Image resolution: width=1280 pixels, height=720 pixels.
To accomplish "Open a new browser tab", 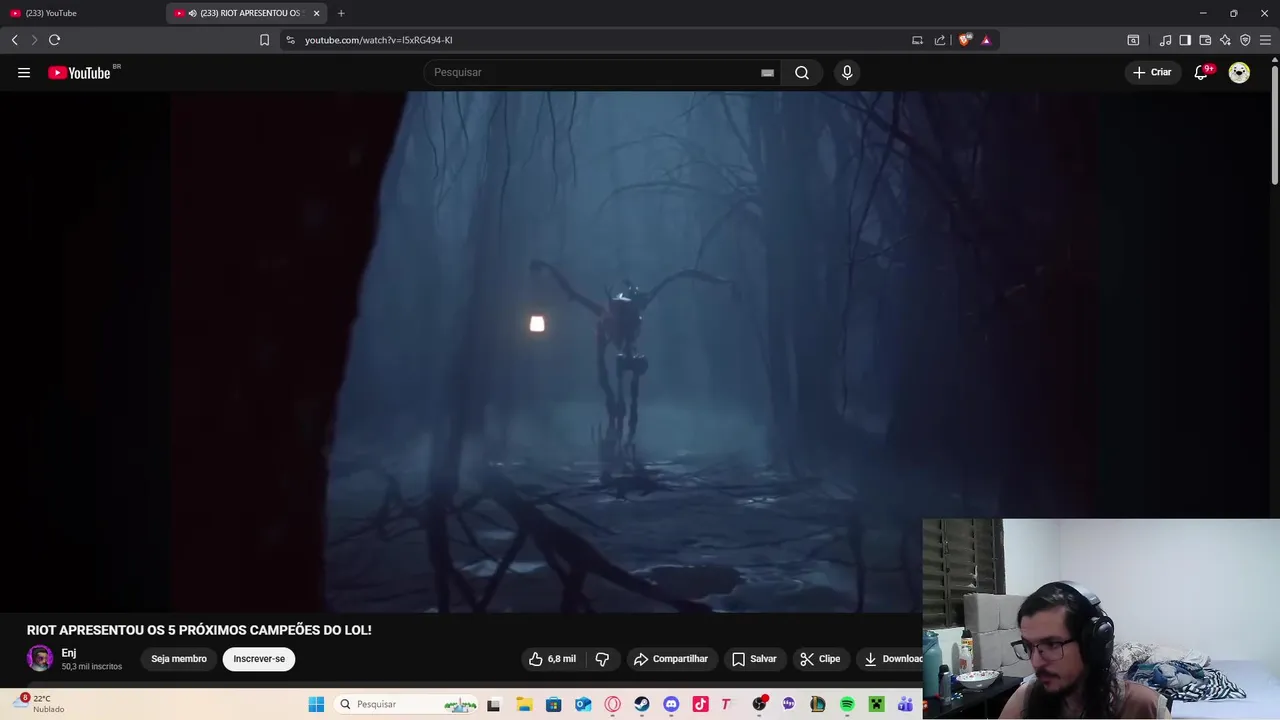I will coord(341,13).
